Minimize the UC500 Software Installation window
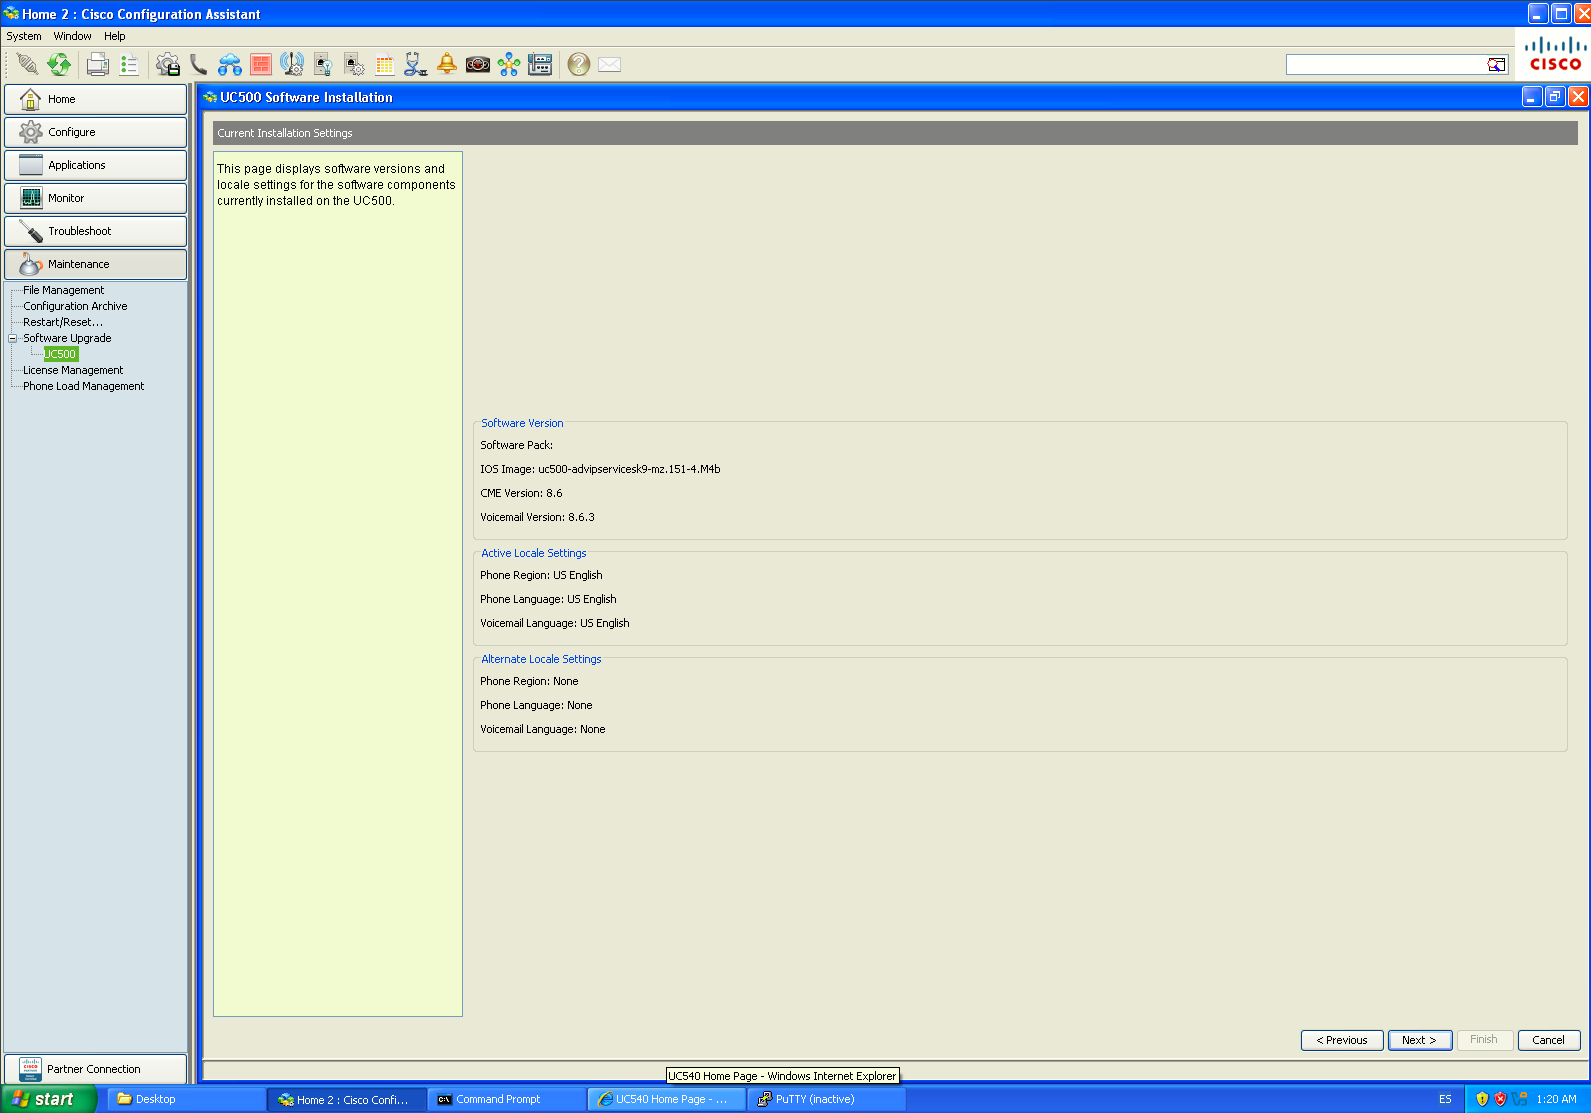 tap(1532, 97)
